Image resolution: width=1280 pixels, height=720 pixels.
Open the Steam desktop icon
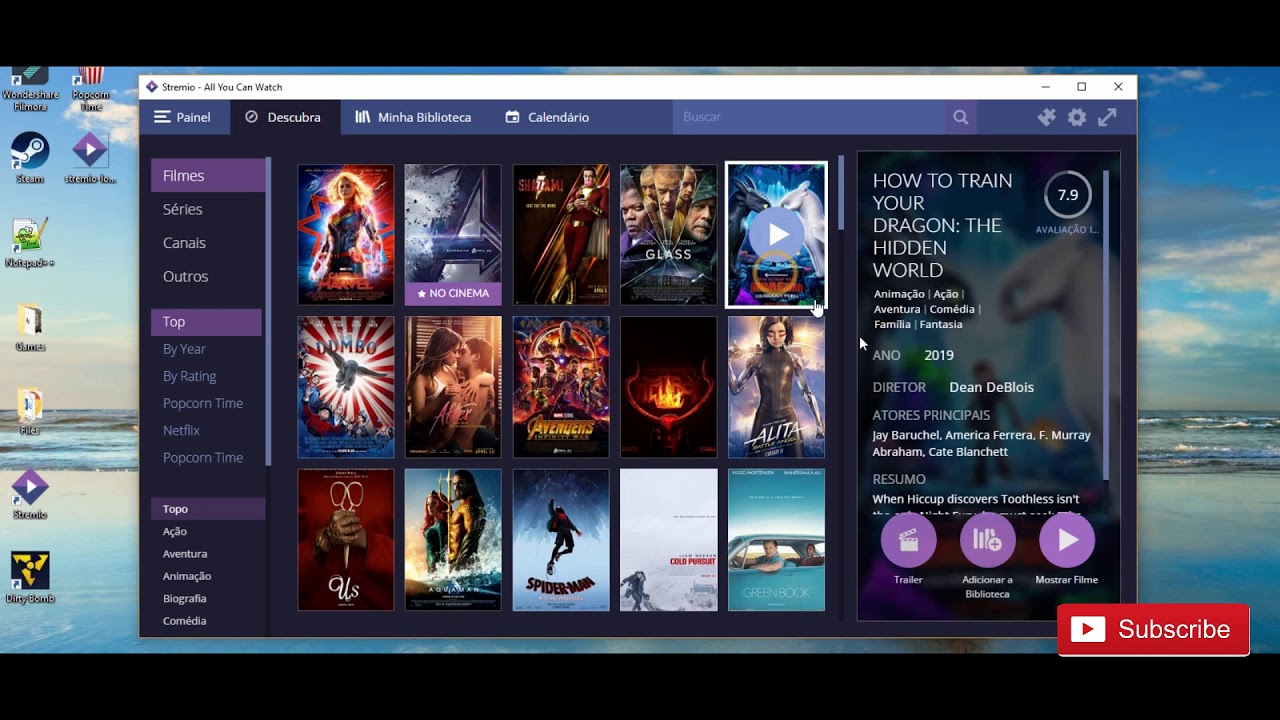pyautogui.click(x=30, y=158)
